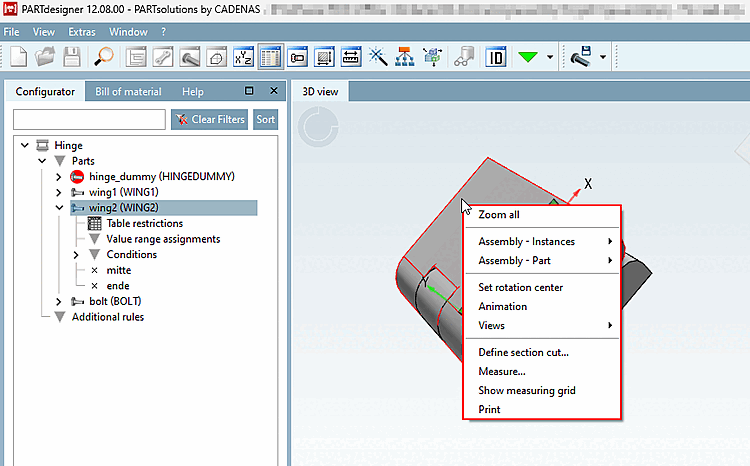Select the mitte tree item
The height and width of the screenshot is (466, 750).
tap(119, 270)
